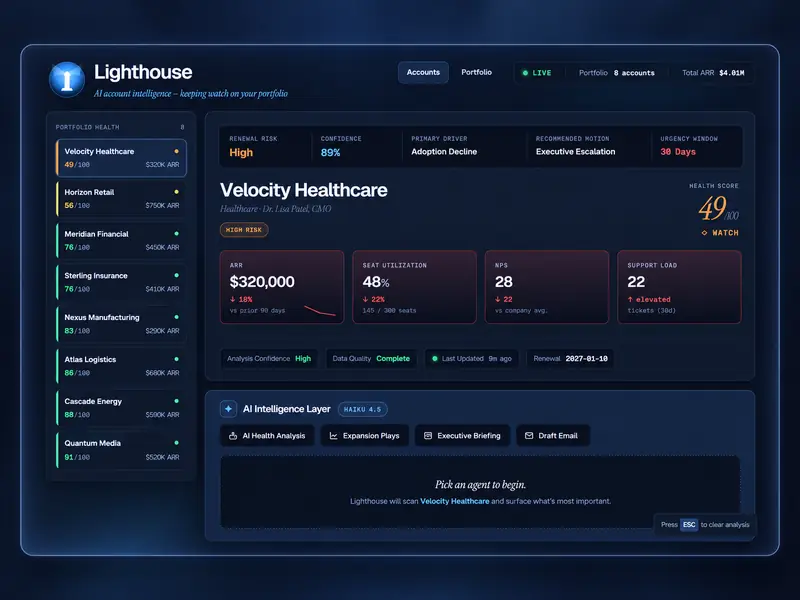Click the HAIKU 4.5 model badge
Viewport: 800px width, 600px height.
(362, 409)
